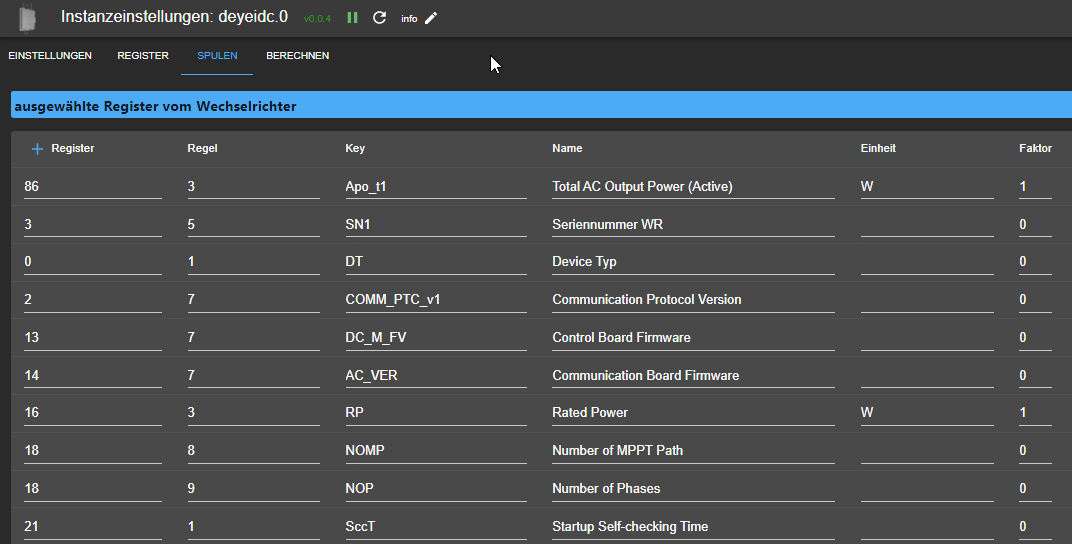1072x544 pixels.
Task: Switch to the Register tab
Action: tap(143, 56)
